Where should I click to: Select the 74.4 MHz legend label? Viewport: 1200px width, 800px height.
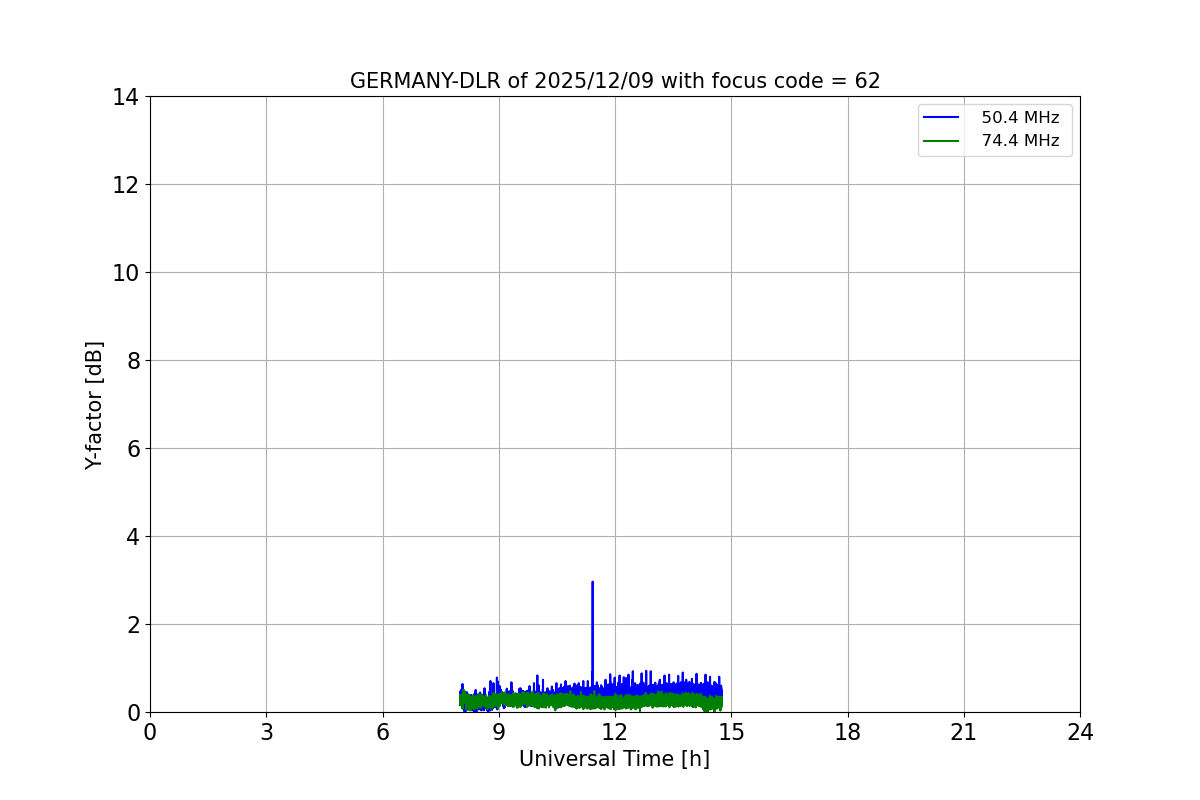1020,141
